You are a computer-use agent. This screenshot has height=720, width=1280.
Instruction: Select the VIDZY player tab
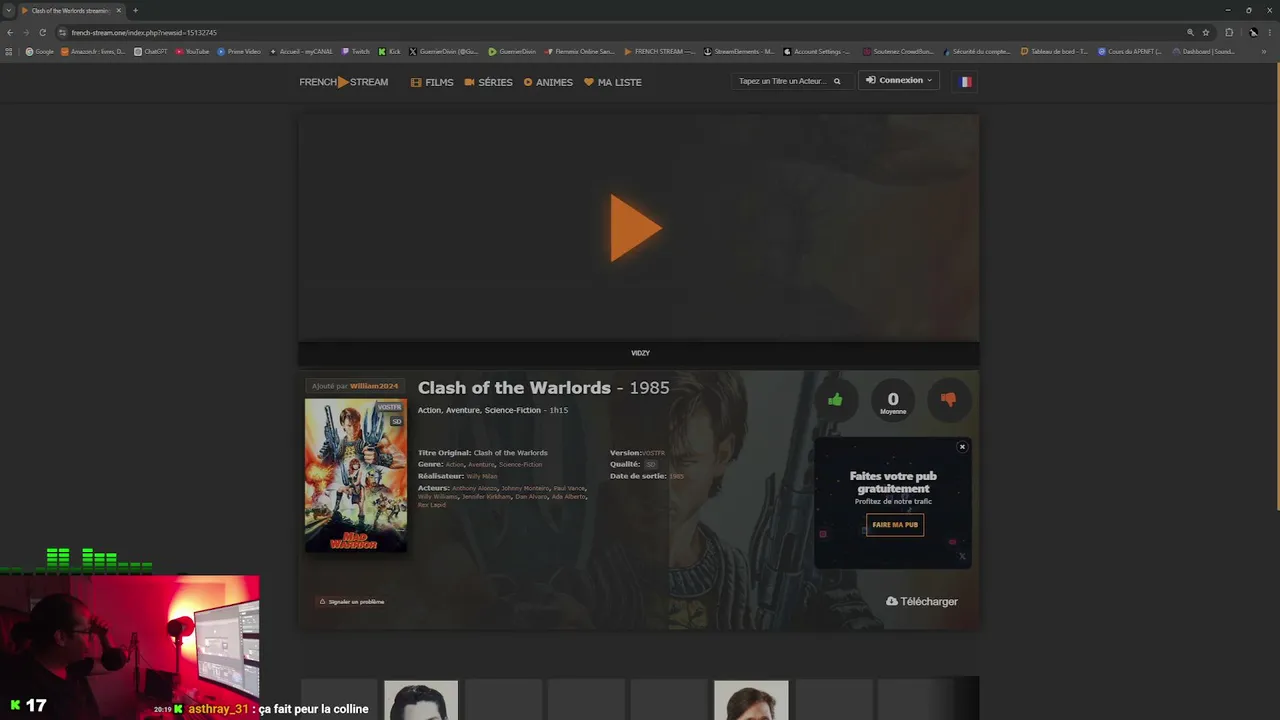[x=640, y=353]
